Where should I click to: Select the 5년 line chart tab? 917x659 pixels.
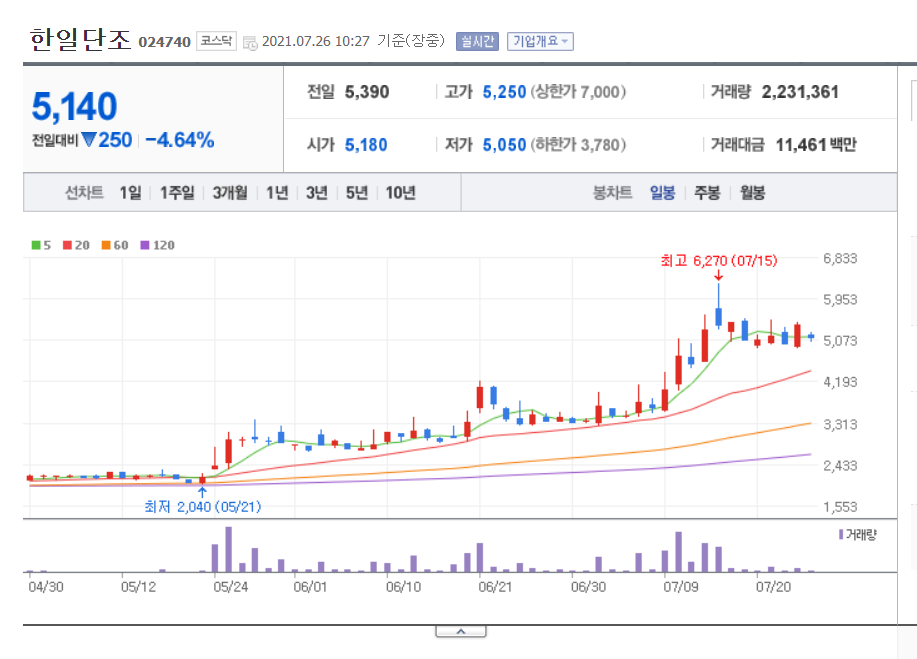coord(357,192)
